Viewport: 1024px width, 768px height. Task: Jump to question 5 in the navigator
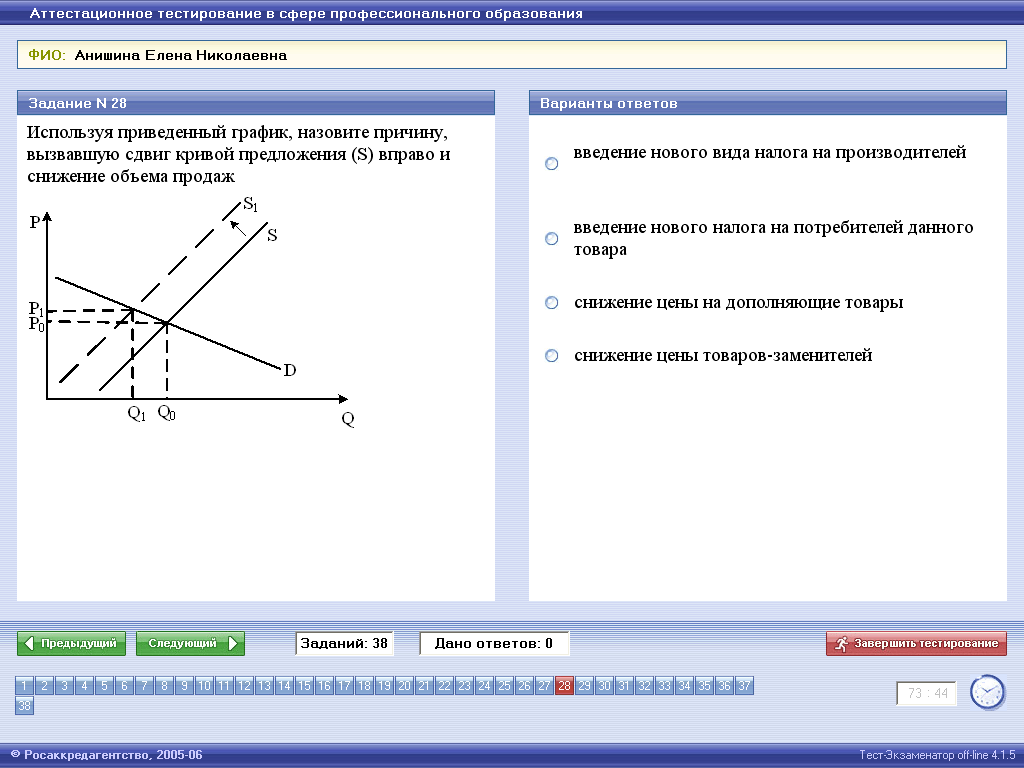(104, 686)
